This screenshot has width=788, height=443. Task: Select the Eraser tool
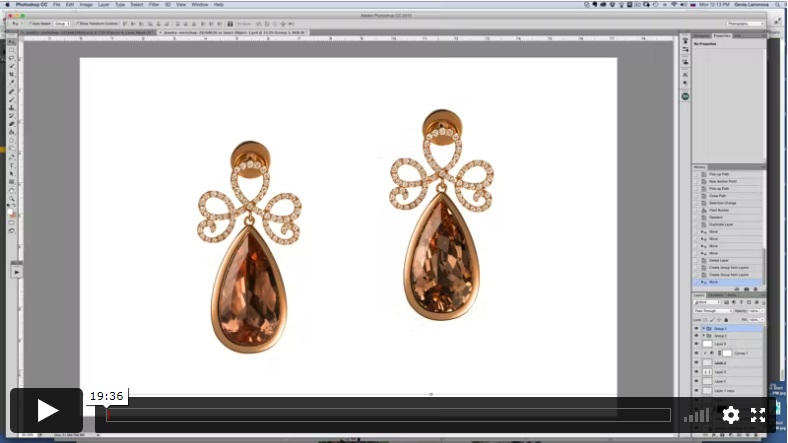point(12,124)
